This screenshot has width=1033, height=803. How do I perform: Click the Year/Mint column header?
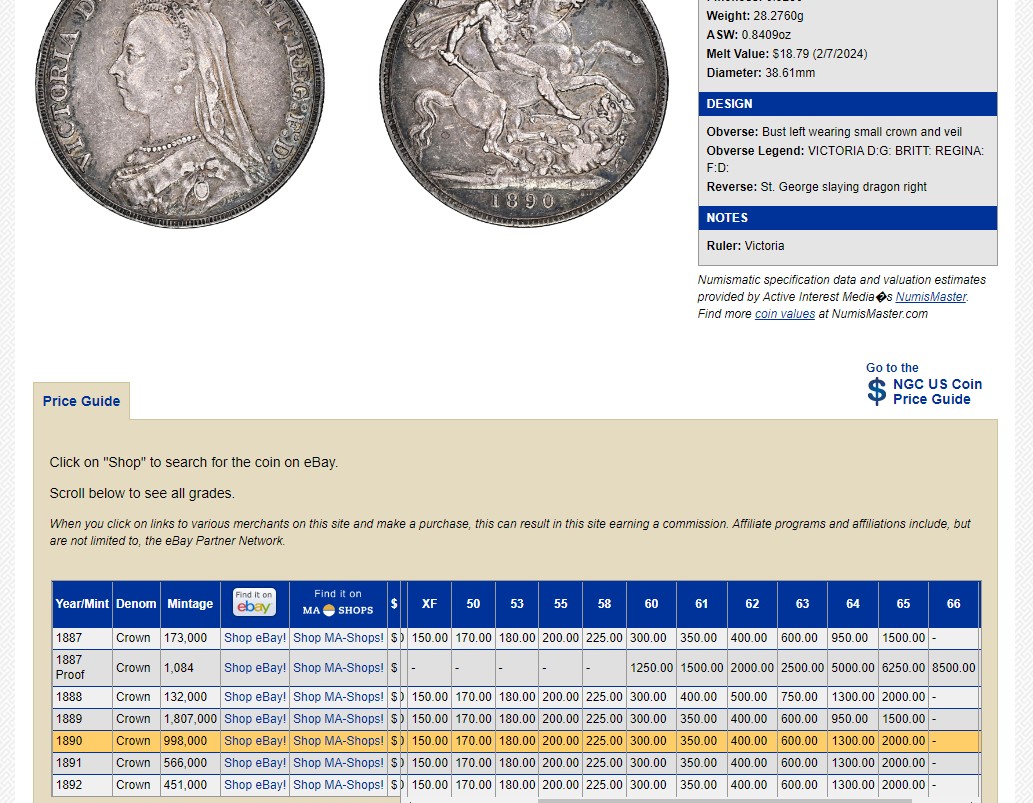82,604
